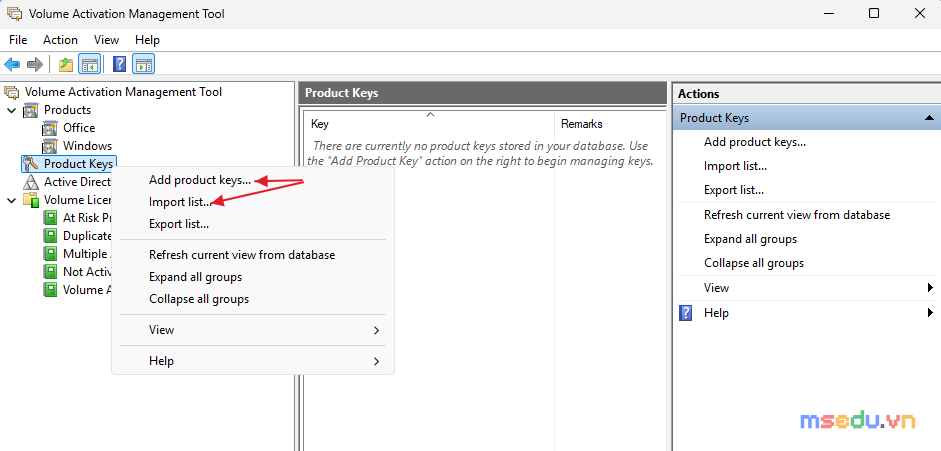Select the Office tree item
Image resolution: width=941 pixels, height=451 pixels.
coord(79,128)
